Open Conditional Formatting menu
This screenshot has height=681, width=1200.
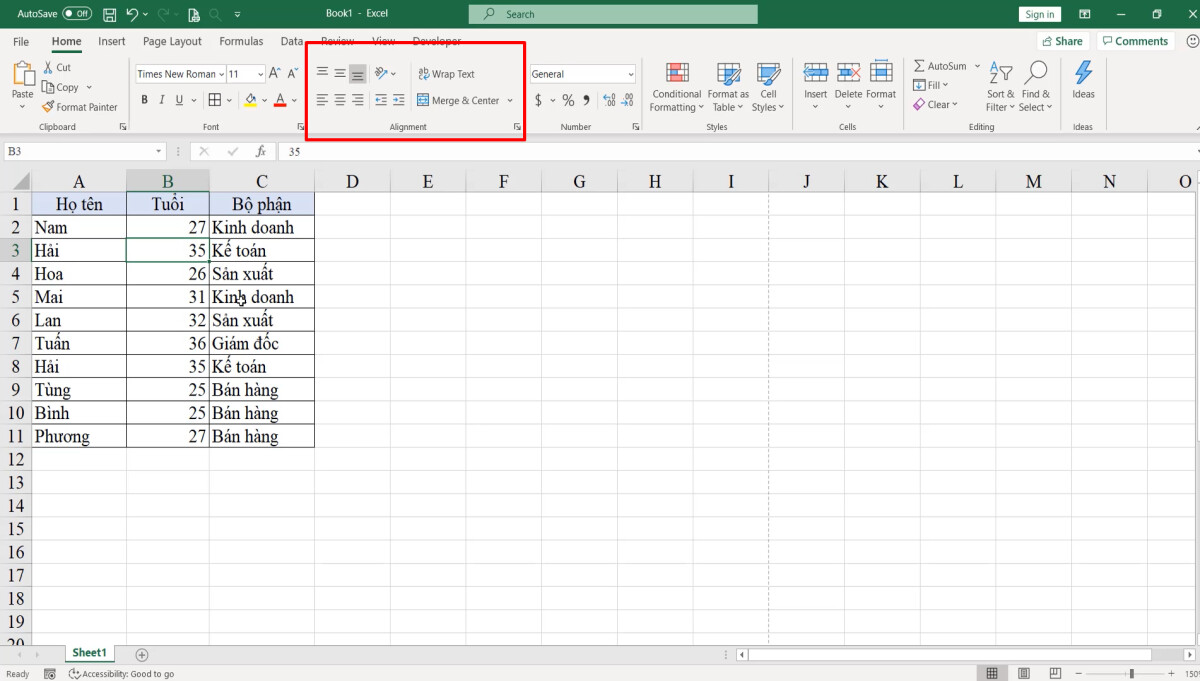tap(676, 87)
